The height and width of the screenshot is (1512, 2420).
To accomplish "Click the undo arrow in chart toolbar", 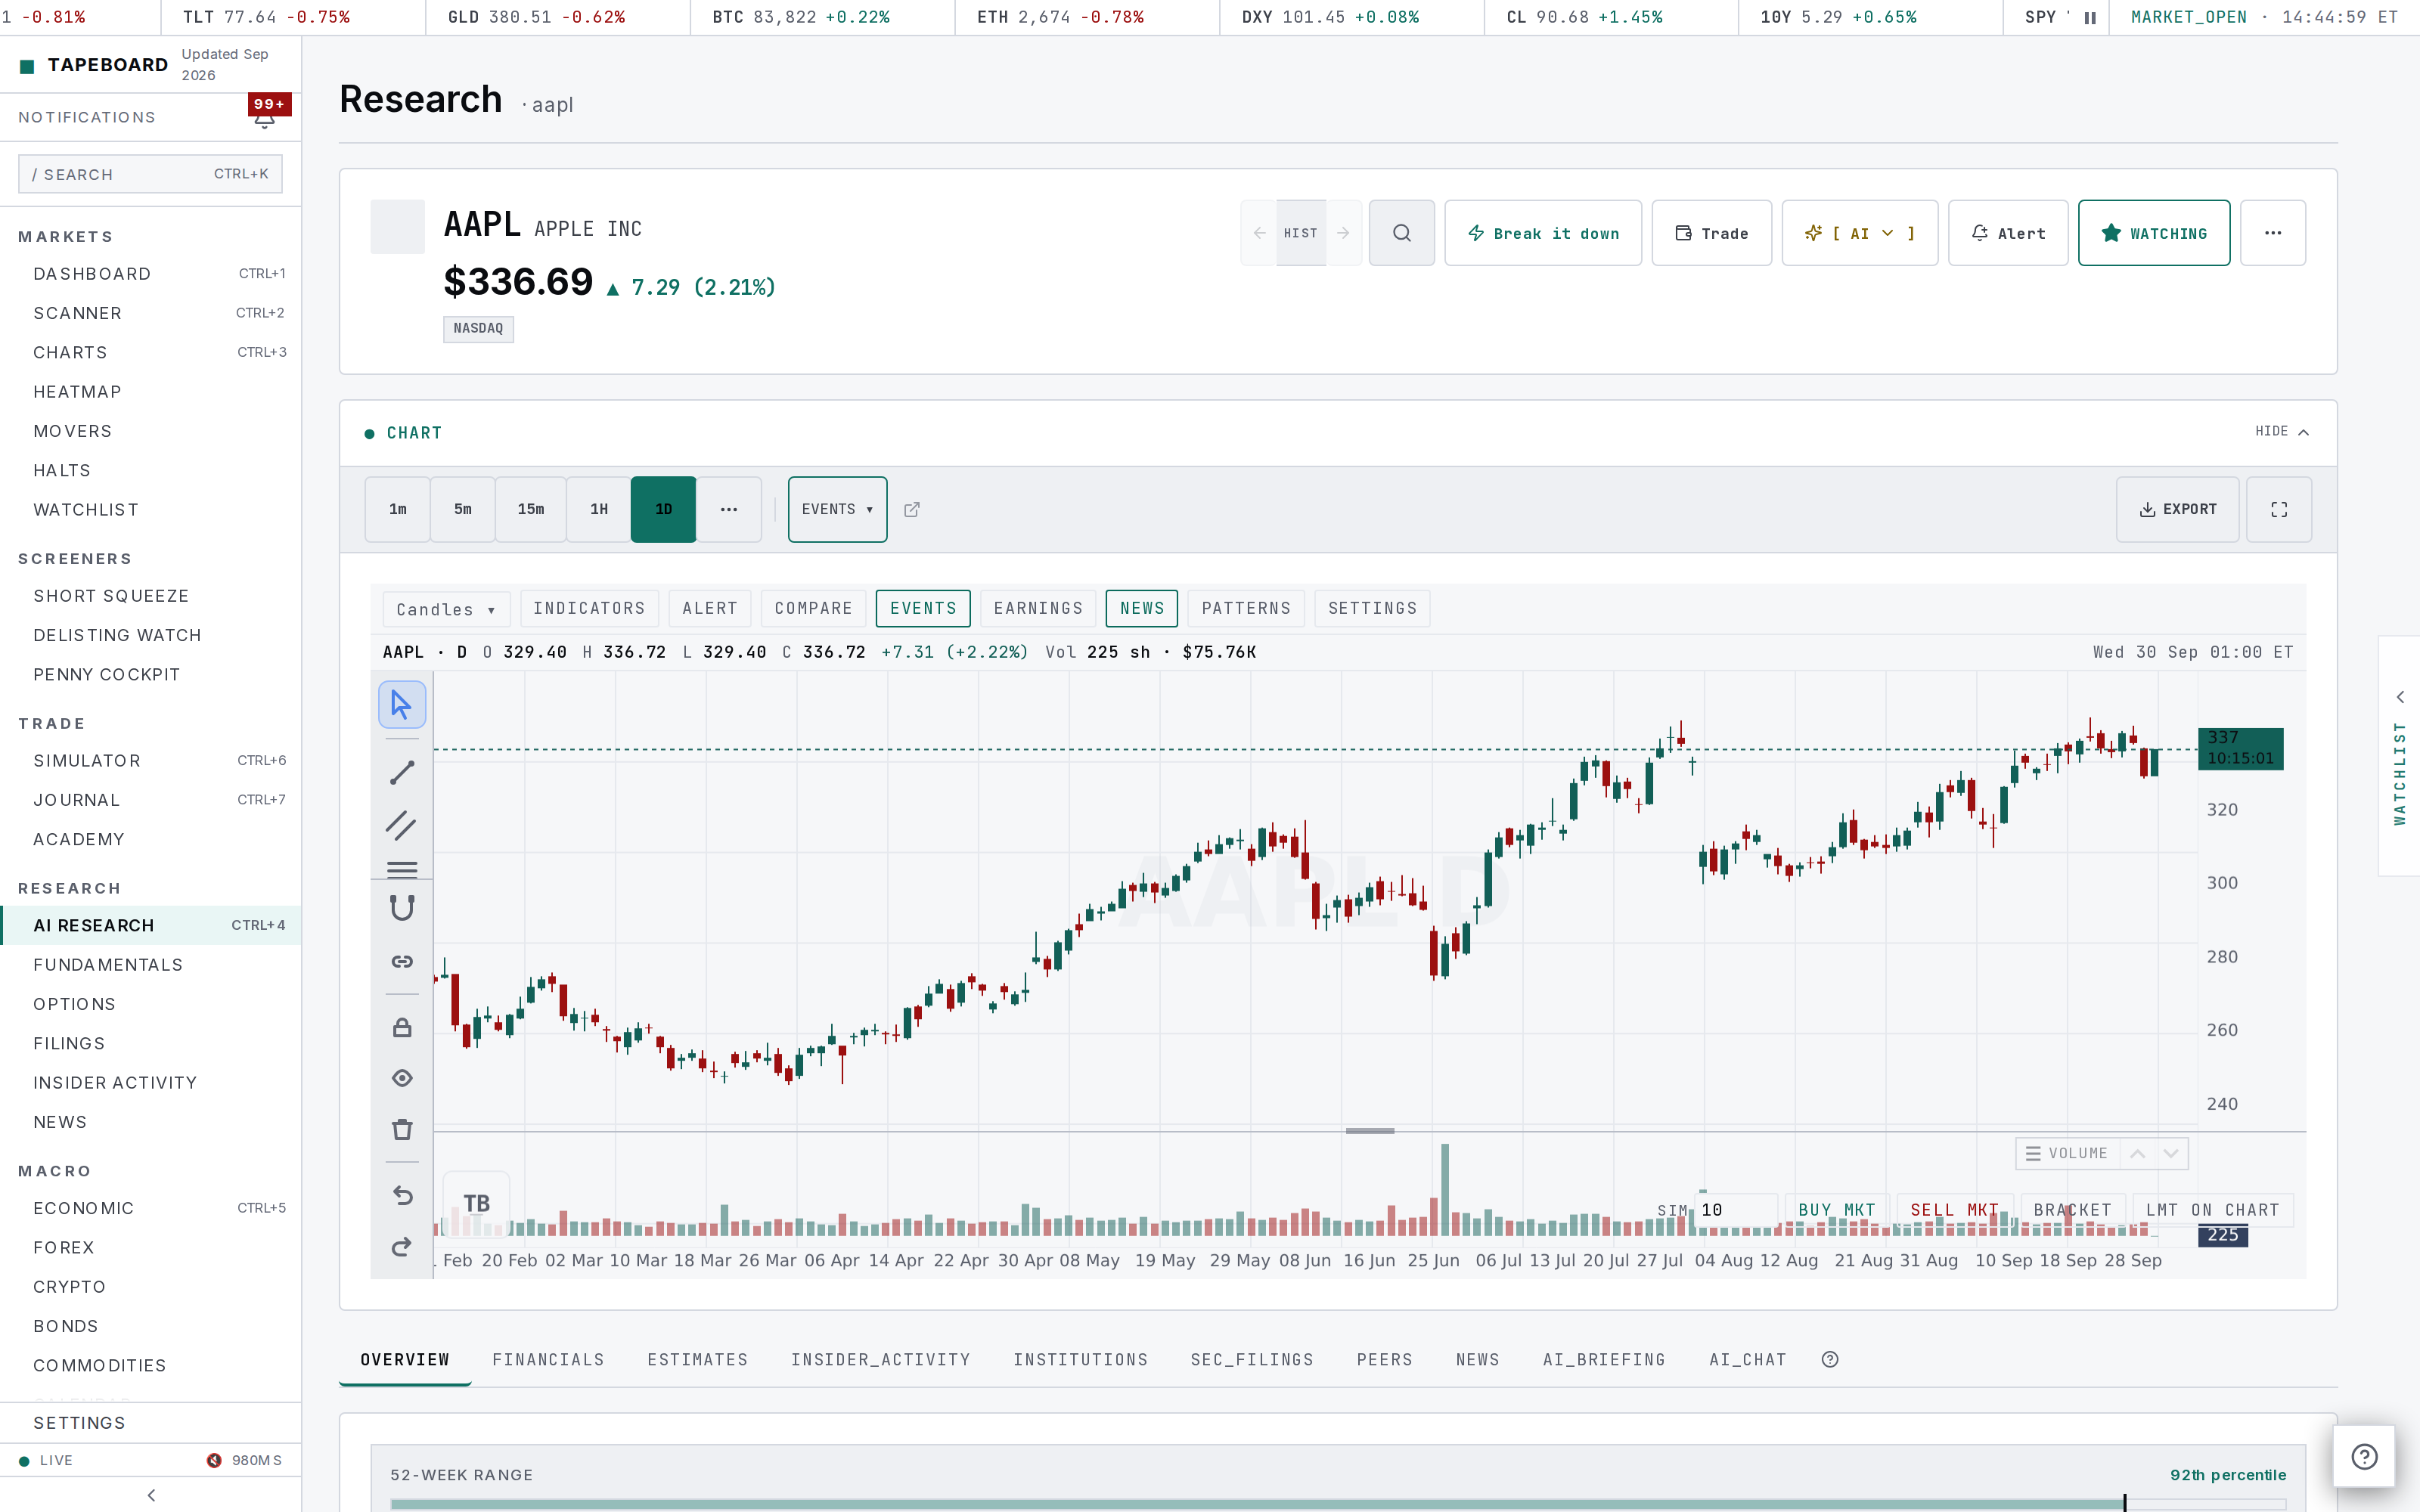I will [x=402, y=1195].
